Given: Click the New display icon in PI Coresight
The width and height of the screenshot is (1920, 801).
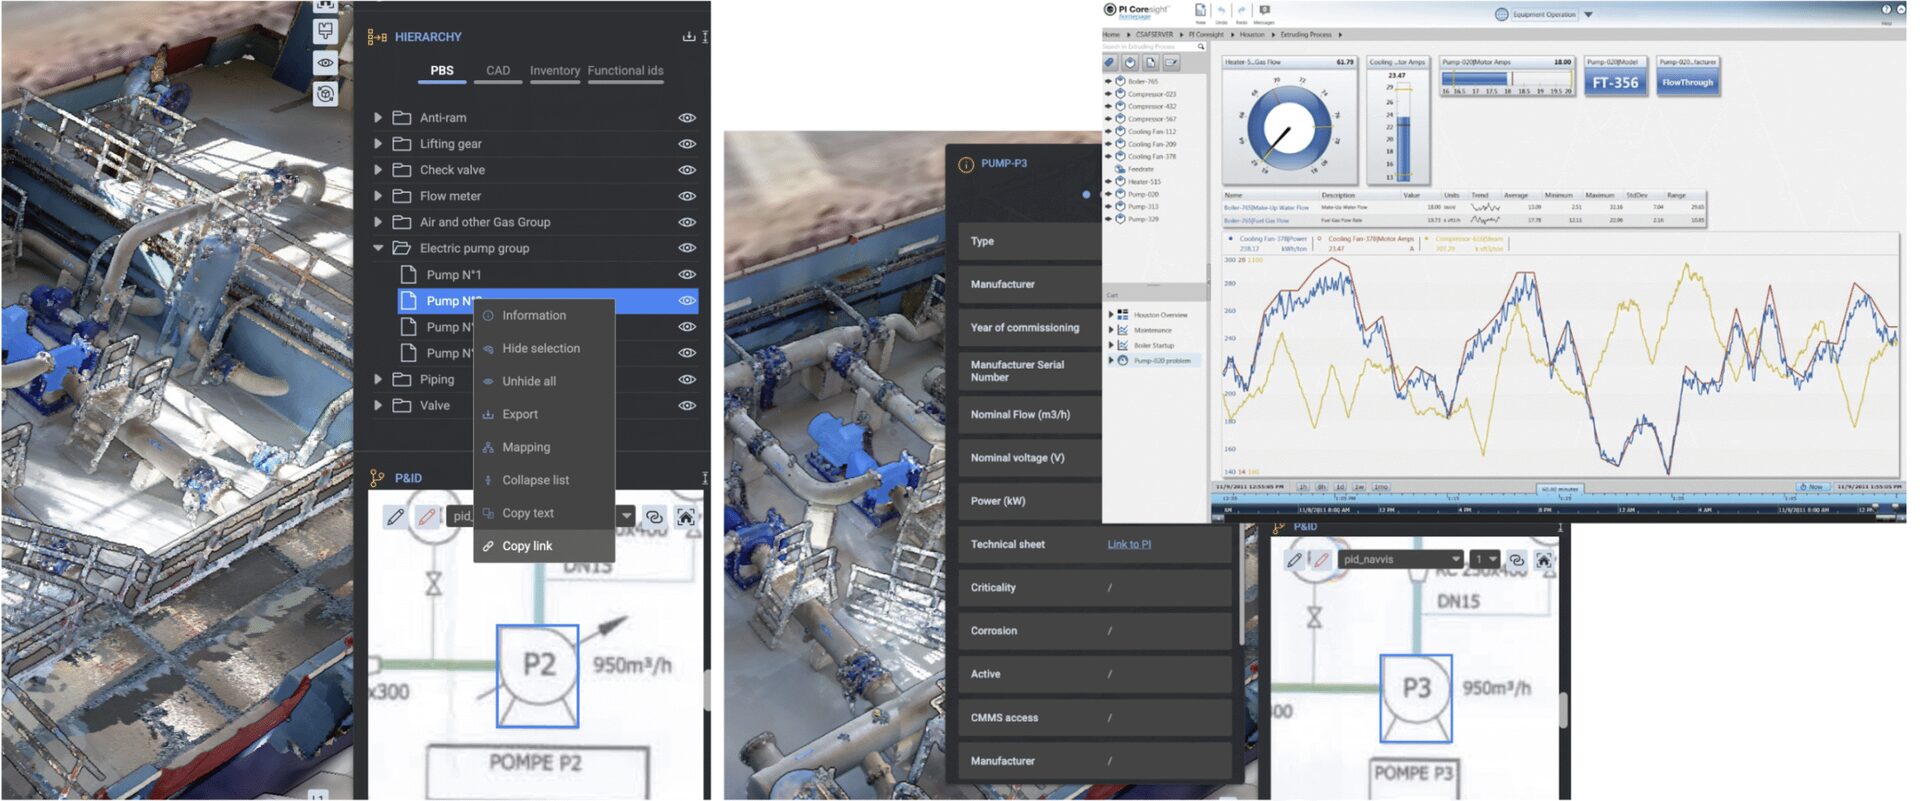Looking at the screenshot, I should pos(1200,11).
